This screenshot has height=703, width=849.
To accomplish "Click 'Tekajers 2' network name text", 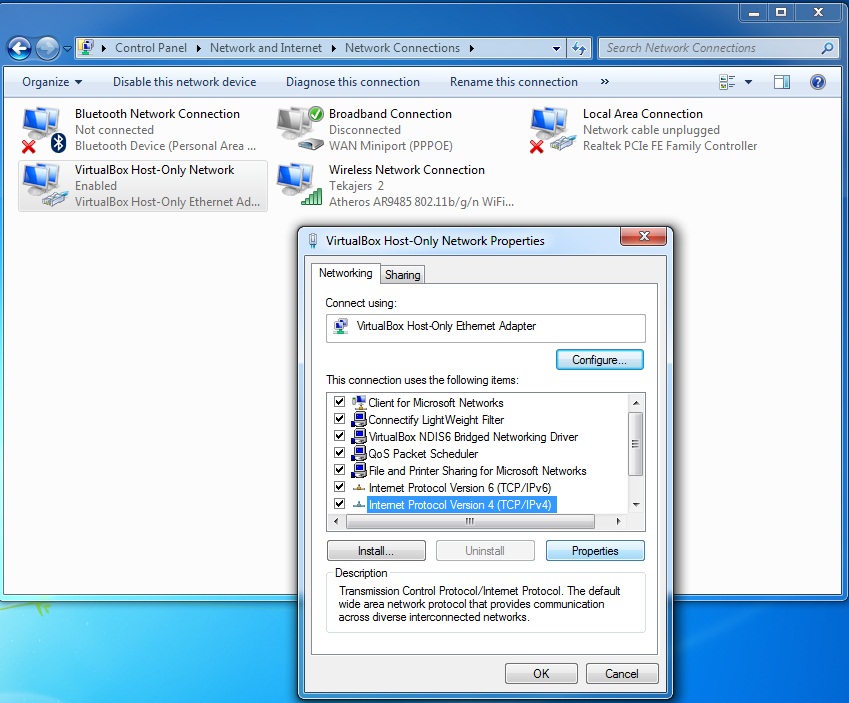I will [356, 186].
